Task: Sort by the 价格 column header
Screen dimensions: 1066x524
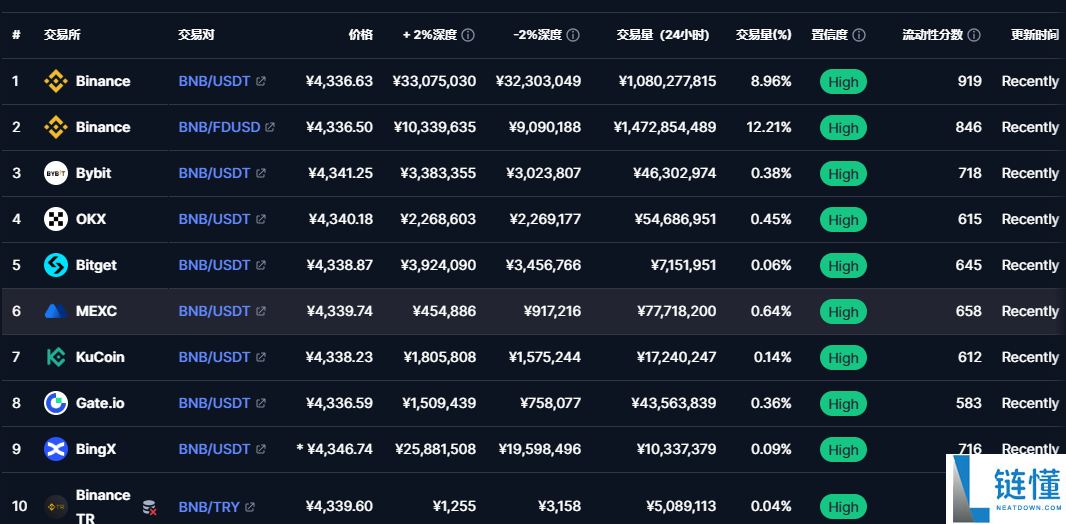Action: click(x=360, y=35)
